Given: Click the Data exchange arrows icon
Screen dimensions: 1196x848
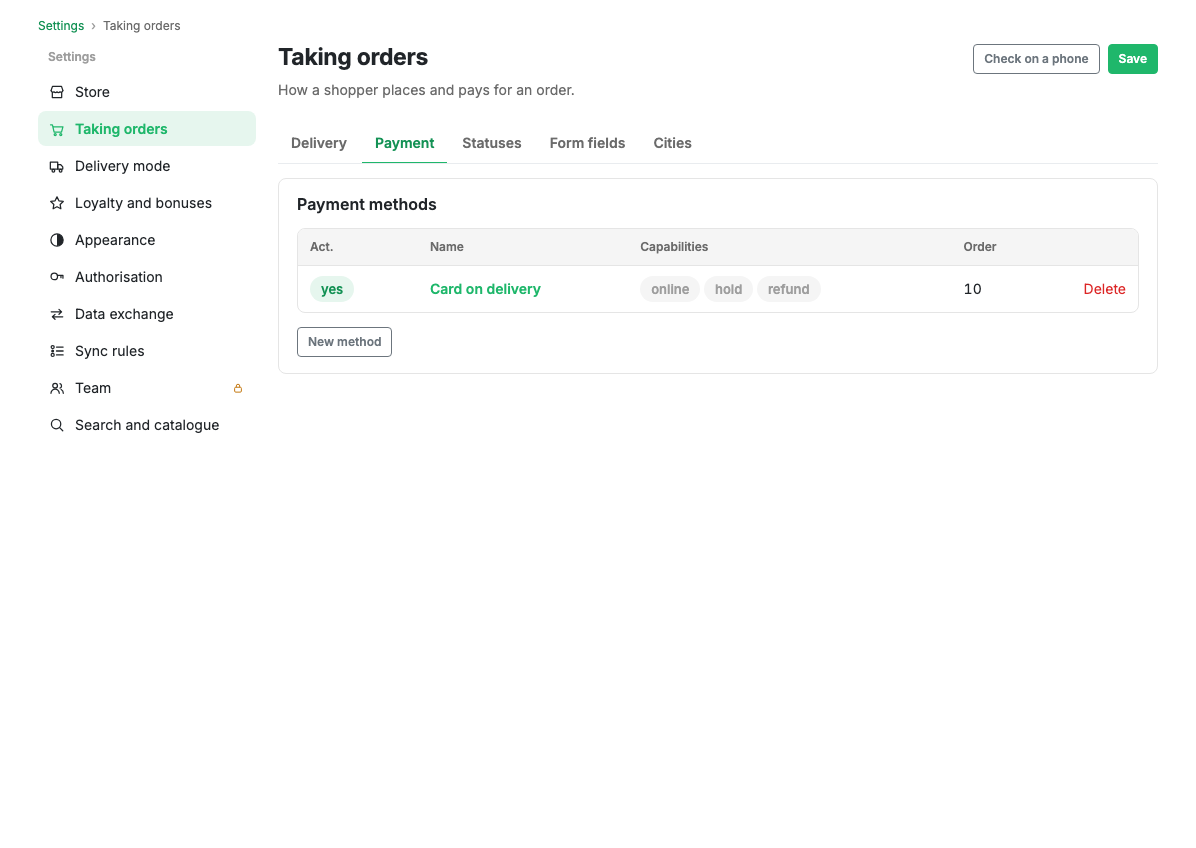Looking at the screenshot, I should point(56,314).
